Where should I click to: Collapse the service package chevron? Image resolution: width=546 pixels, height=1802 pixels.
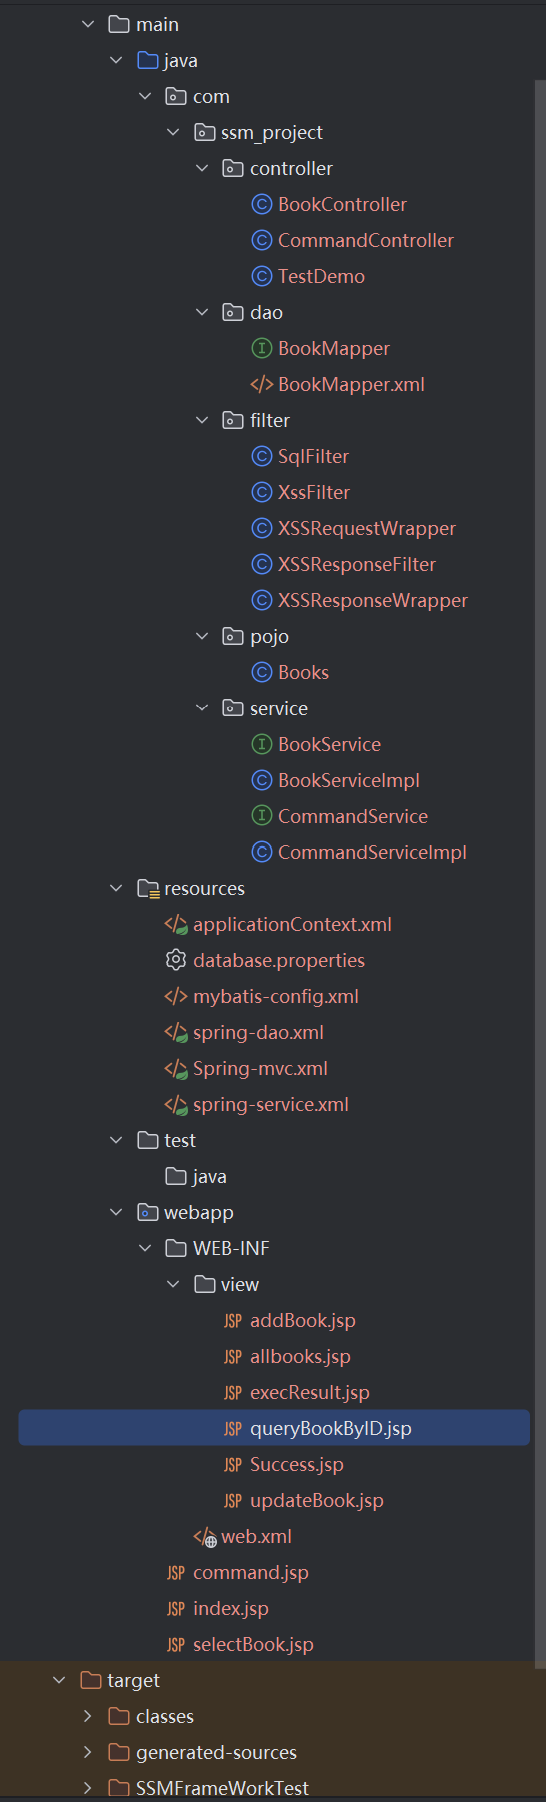coord(202,708)
